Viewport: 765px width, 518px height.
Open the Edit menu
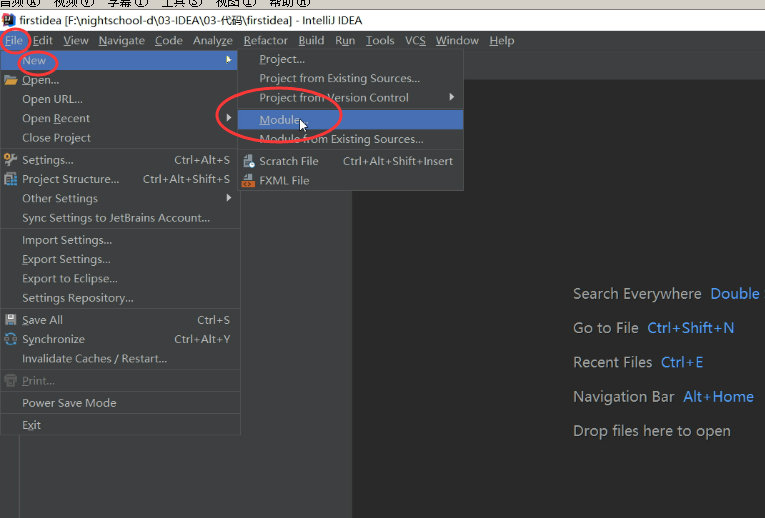point(42,40)
